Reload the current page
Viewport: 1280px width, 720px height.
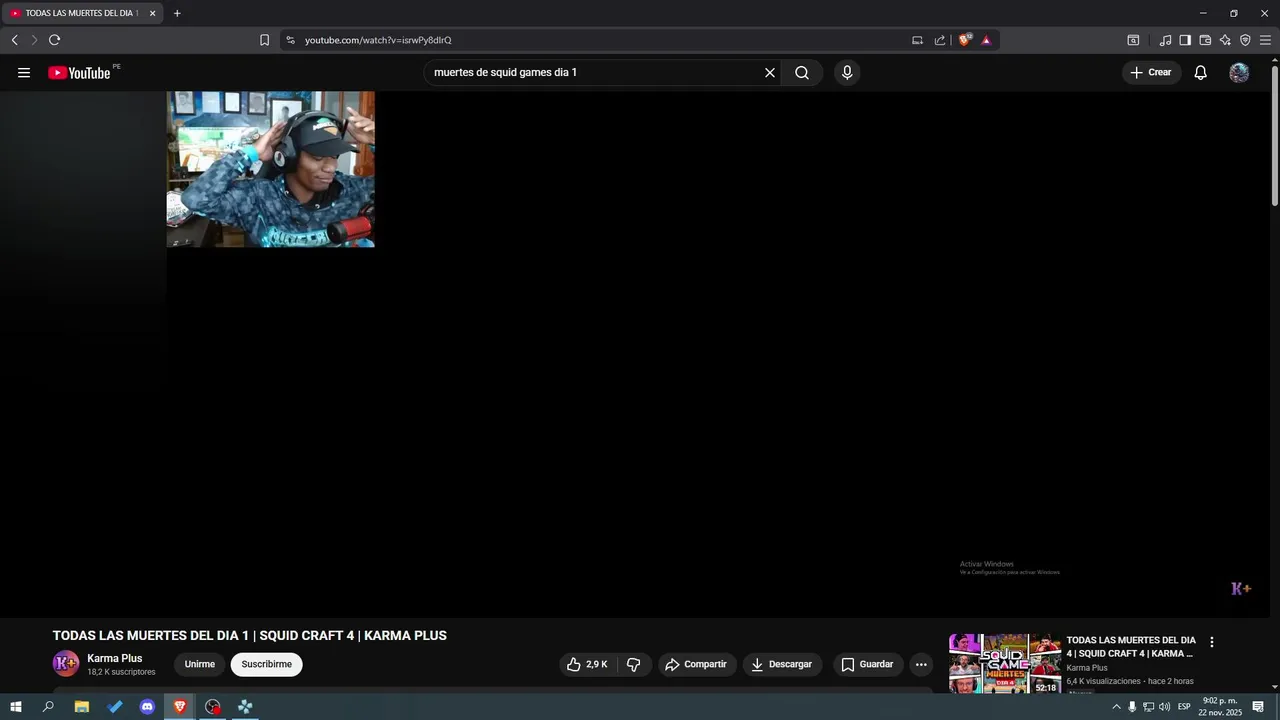(x=54, y=40)
